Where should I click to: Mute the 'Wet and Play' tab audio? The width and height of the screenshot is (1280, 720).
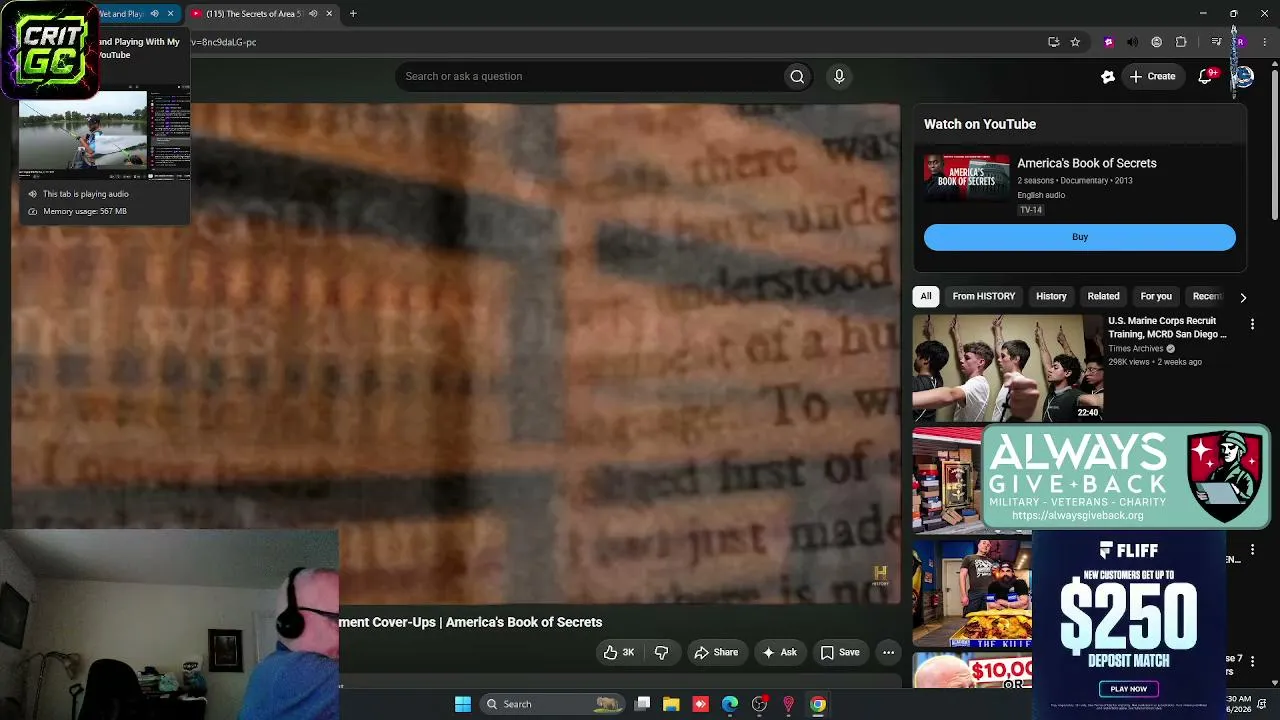click(154, 14)
